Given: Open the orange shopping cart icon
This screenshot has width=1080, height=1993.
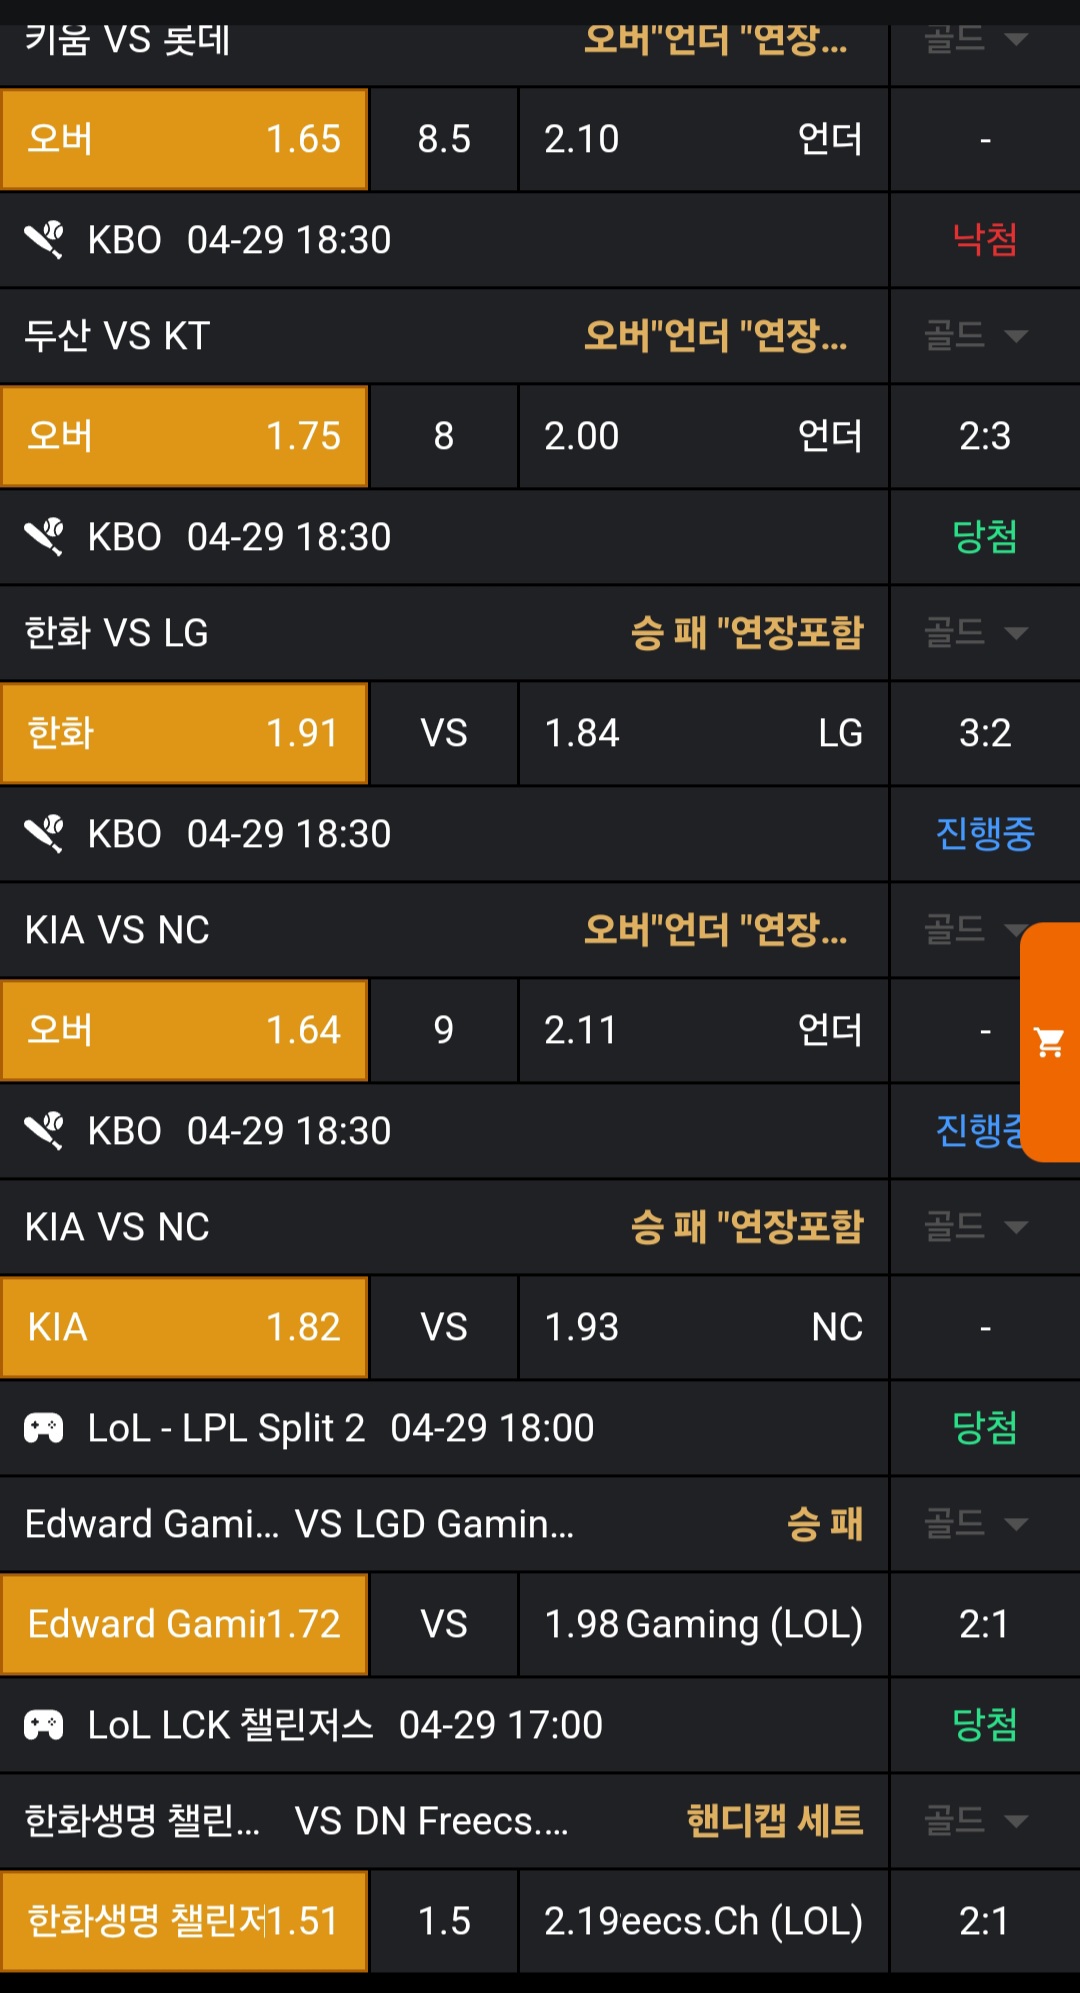Looking at the screenshot, I should [x=1049, y=1043].
